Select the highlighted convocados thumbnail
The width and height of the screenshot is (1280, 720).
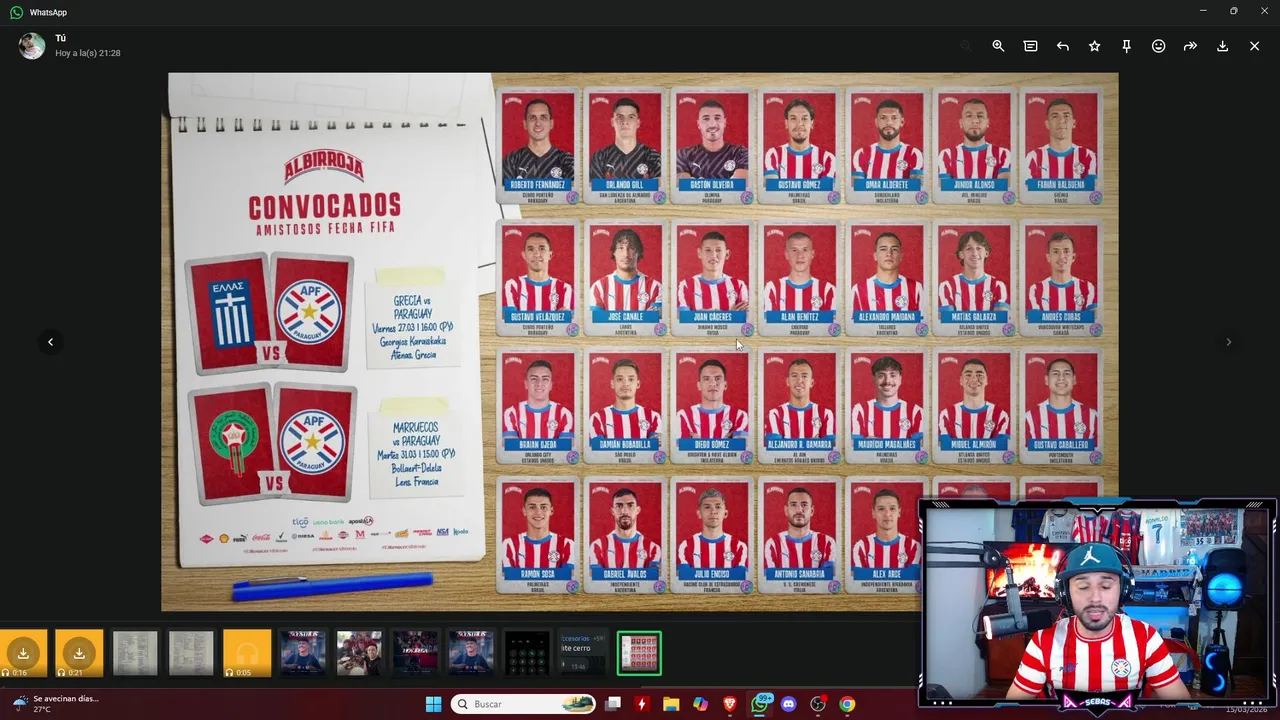pyautogui.click(x=639, y=653)
